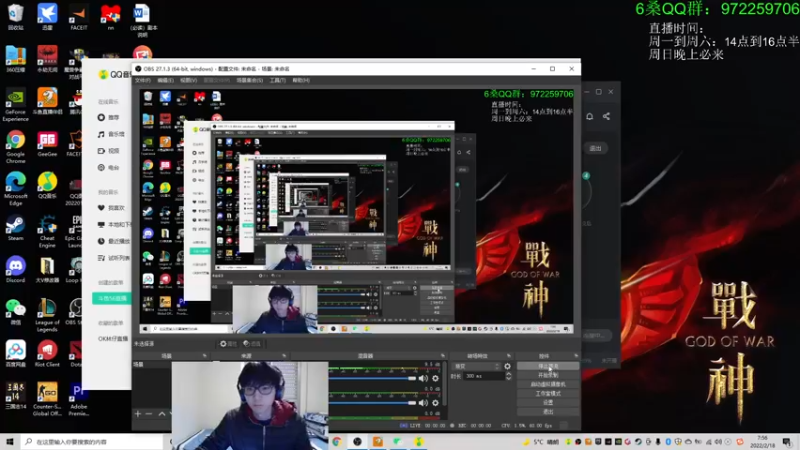Click the volume slider of the second mixer track
Viewport: 800px width, 450px height.
coord(373,403)
